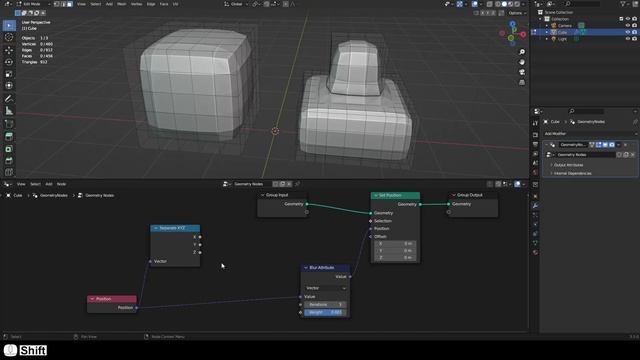Toggle X-ray display in viewport header
Viewport: 640px width, 360px height.
(x=489, y=4)
